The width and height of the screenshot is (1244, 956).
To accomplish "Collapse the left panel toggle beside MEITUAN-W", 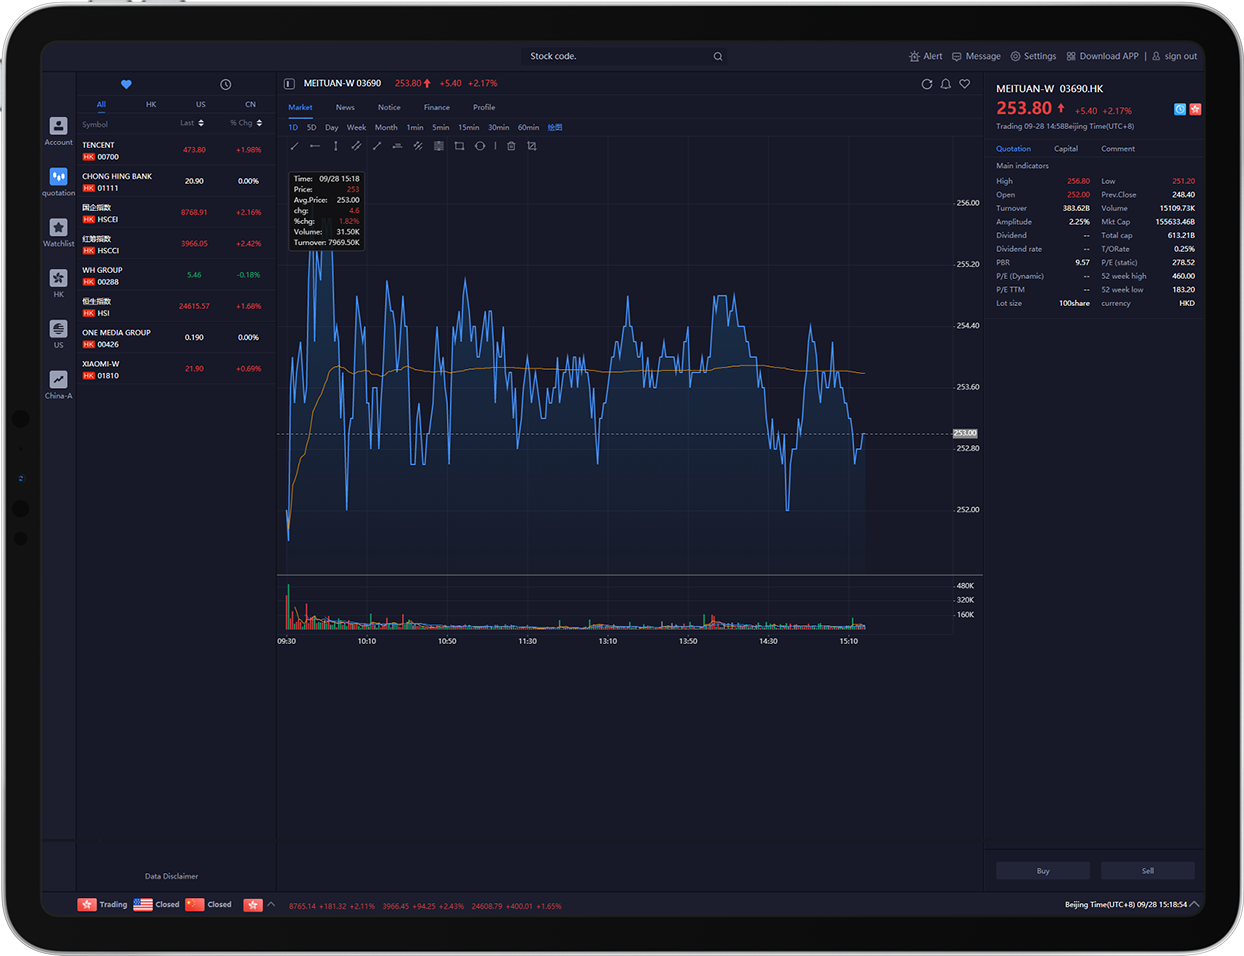I will tap(289, 84).
